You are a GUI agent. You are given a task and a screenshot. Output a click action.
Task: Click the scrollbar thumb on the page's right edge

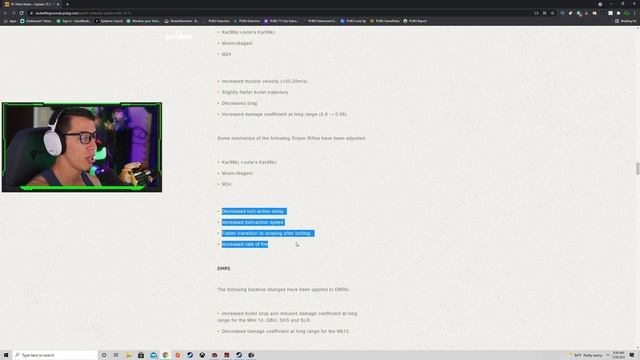tap(638, 168)
